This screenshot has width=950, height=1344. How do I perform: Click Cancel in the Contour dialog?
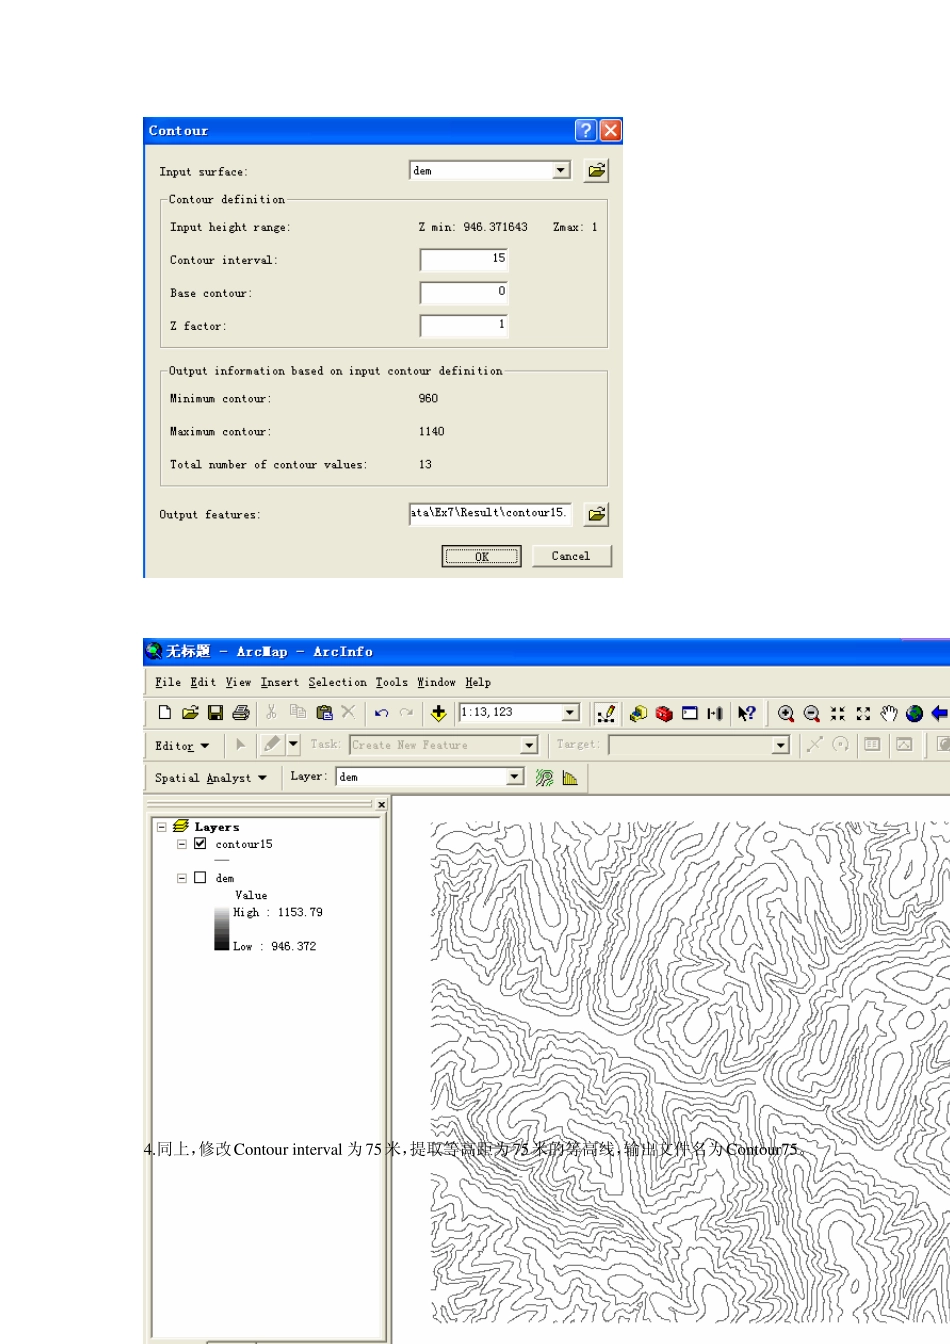pos(571,556)
